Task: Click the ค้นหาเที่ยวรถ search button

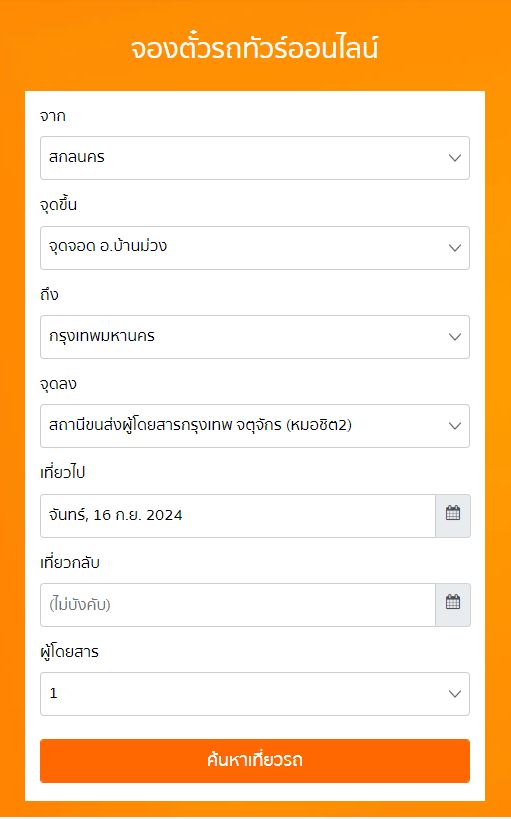Action: (x=255, y=760)
